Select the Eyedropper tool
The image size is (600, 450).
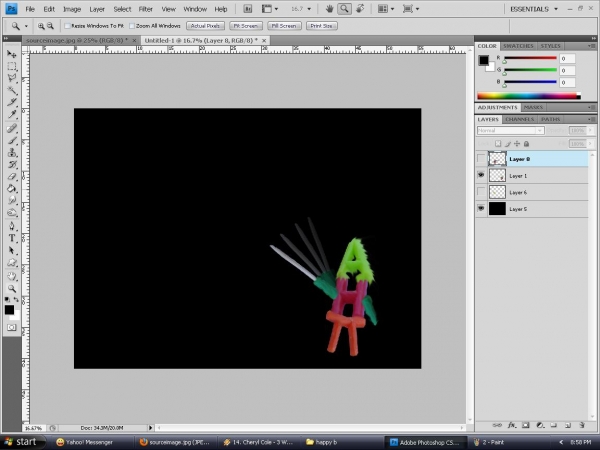(12, 114)
